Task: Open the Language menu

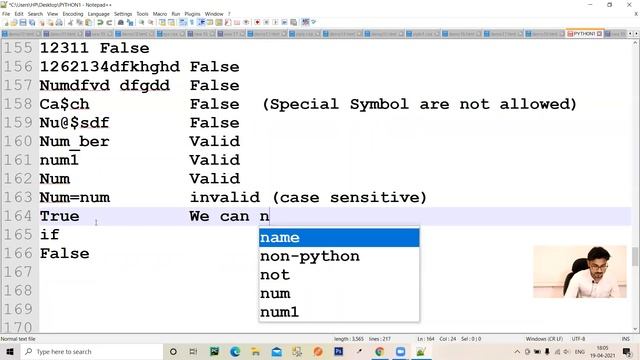Action: click(98, 14)
